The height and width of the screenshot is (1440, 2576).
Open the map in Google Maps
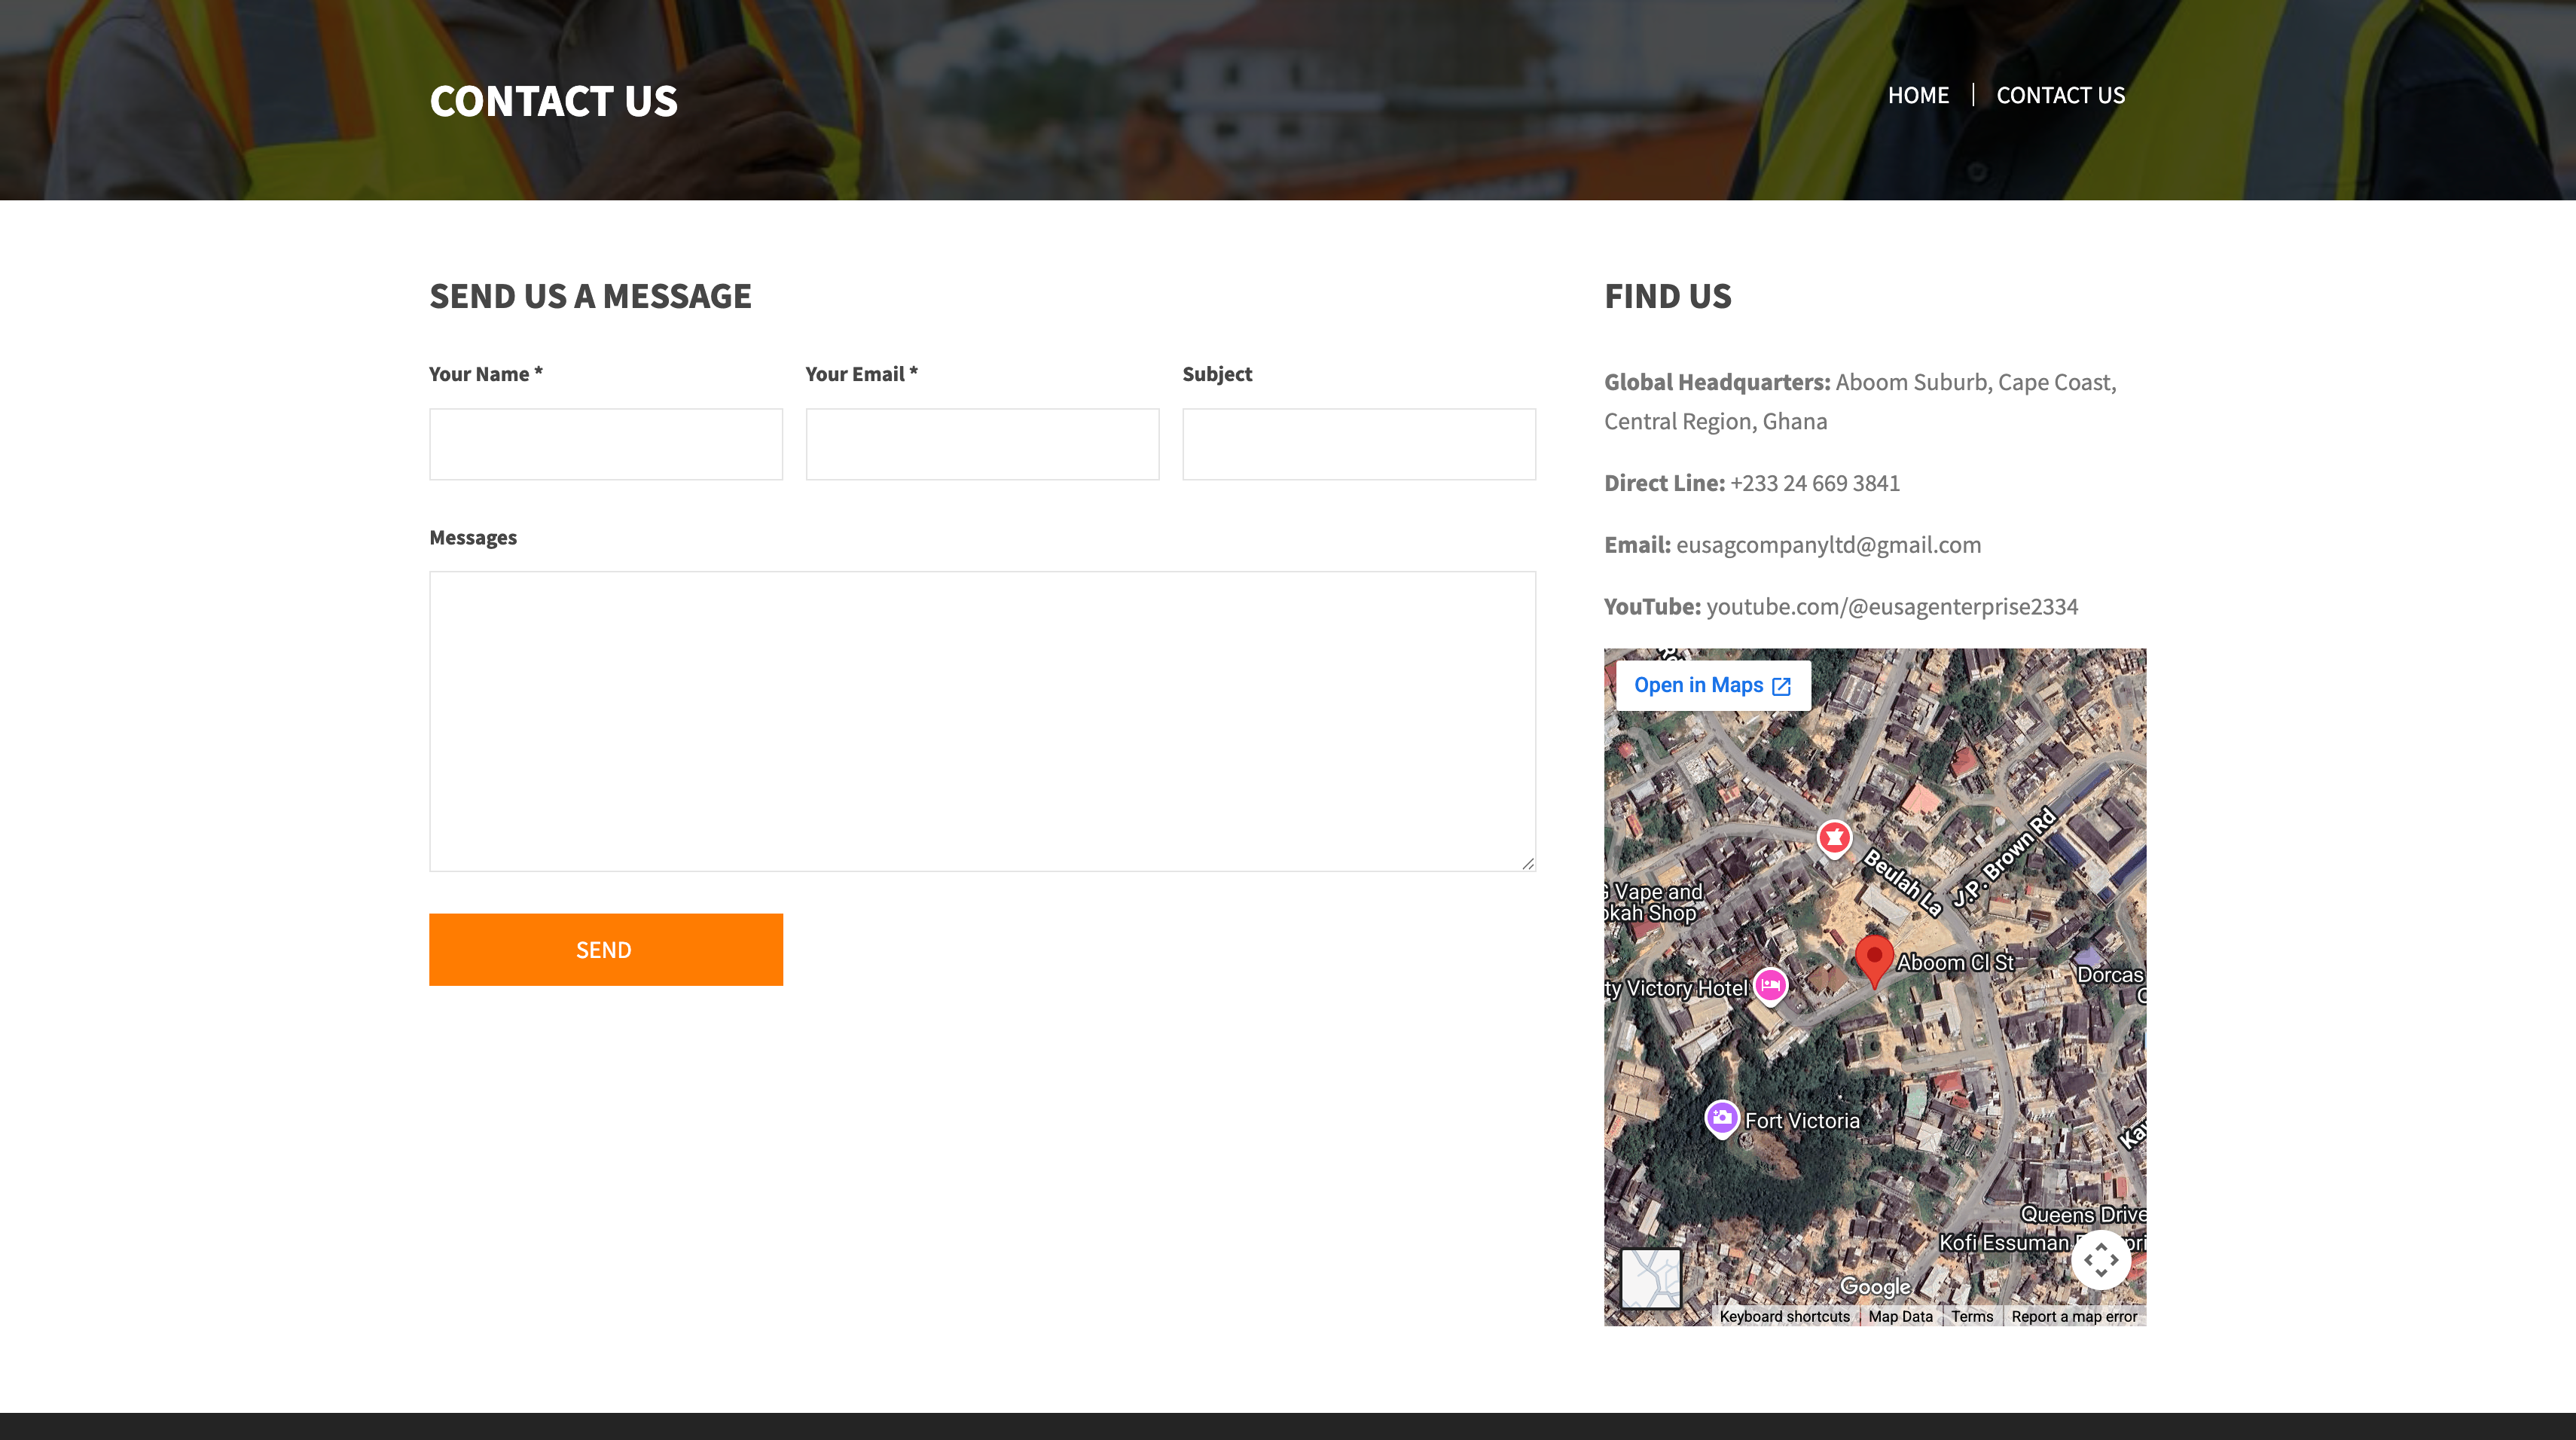[x=1713, y=685]
